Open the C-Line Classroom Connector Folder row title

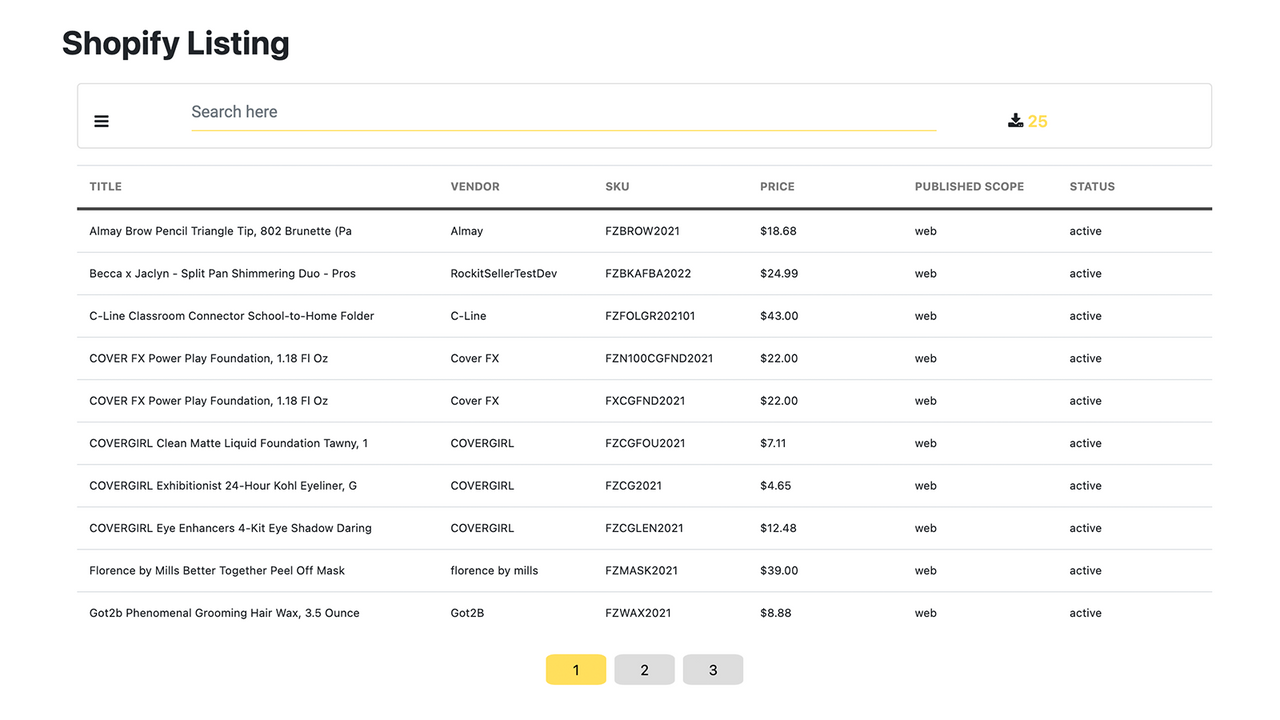[x=232, y=316]
